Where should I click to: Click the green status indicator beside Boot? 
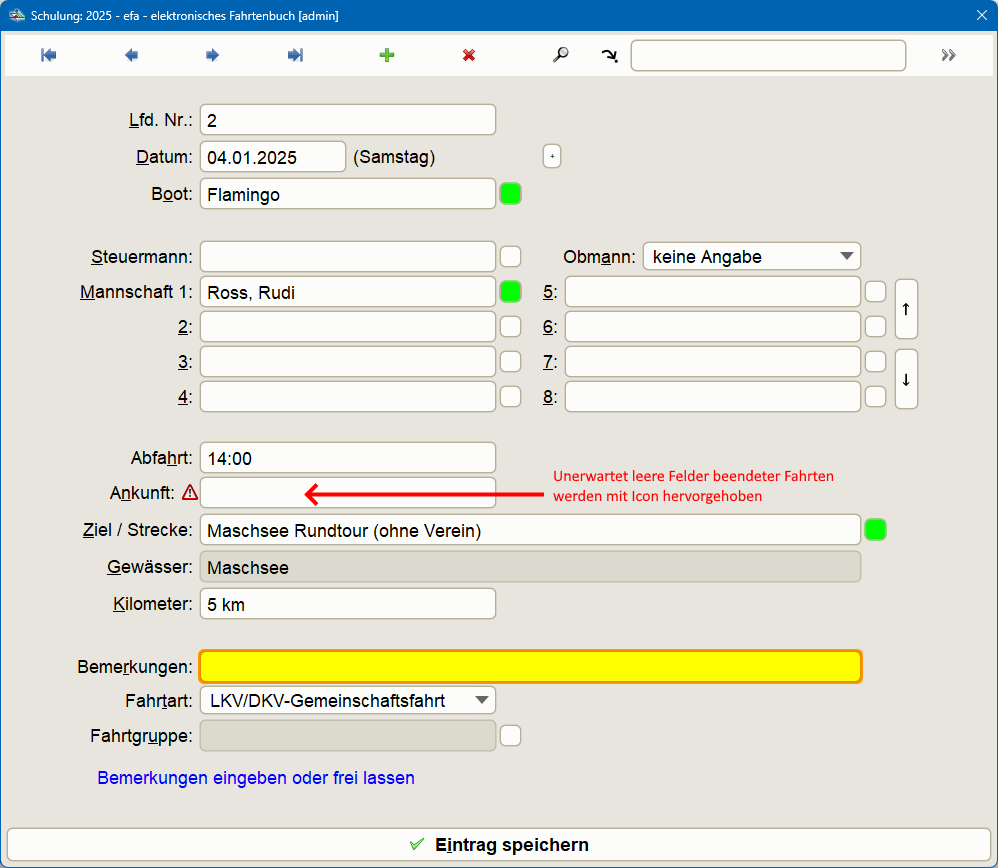pos(510,193)
